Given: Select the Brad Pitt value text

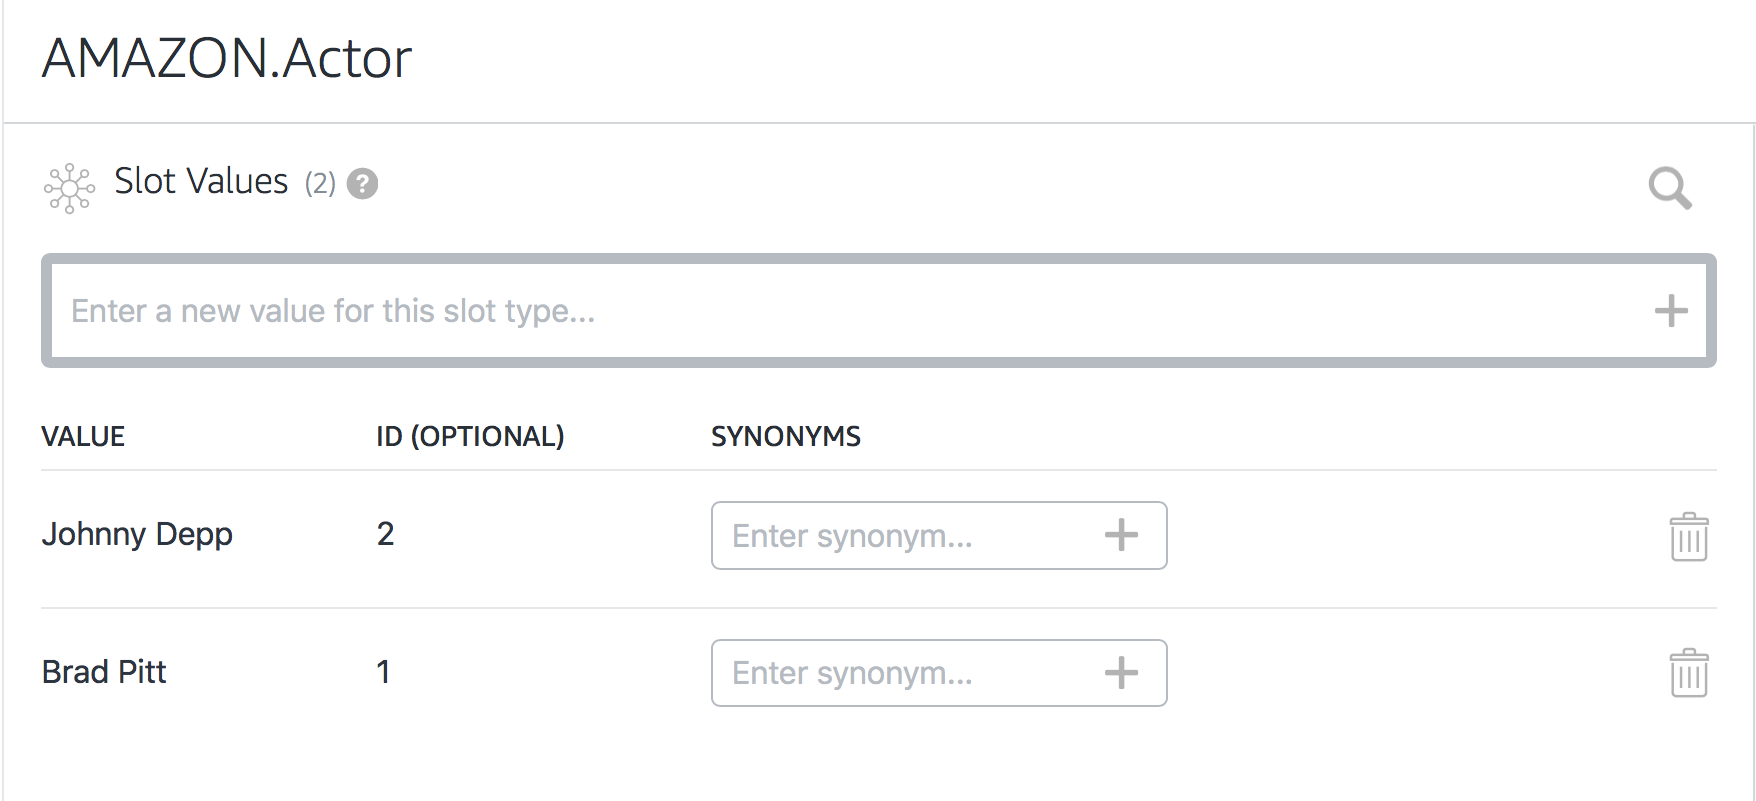Looking at the screenshot, I should (104, 672).
